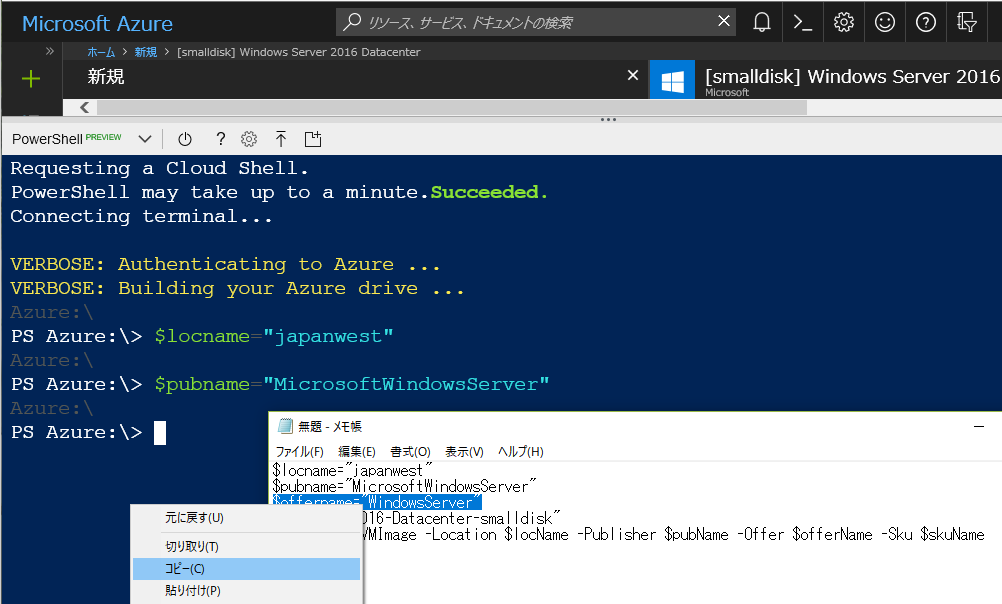
Task: Restart Cloud Shell with the power icon
Action: tap(185, 139)
